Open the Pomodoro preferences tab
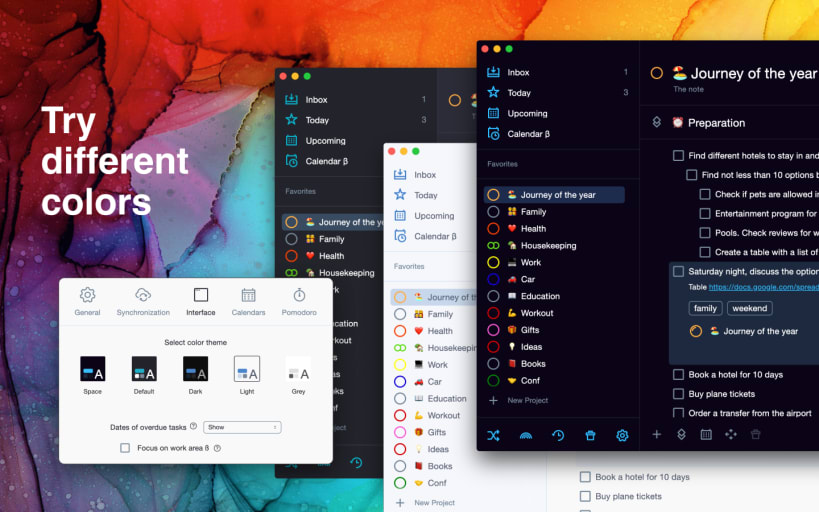The image size is (819, 512). [299, 302]
